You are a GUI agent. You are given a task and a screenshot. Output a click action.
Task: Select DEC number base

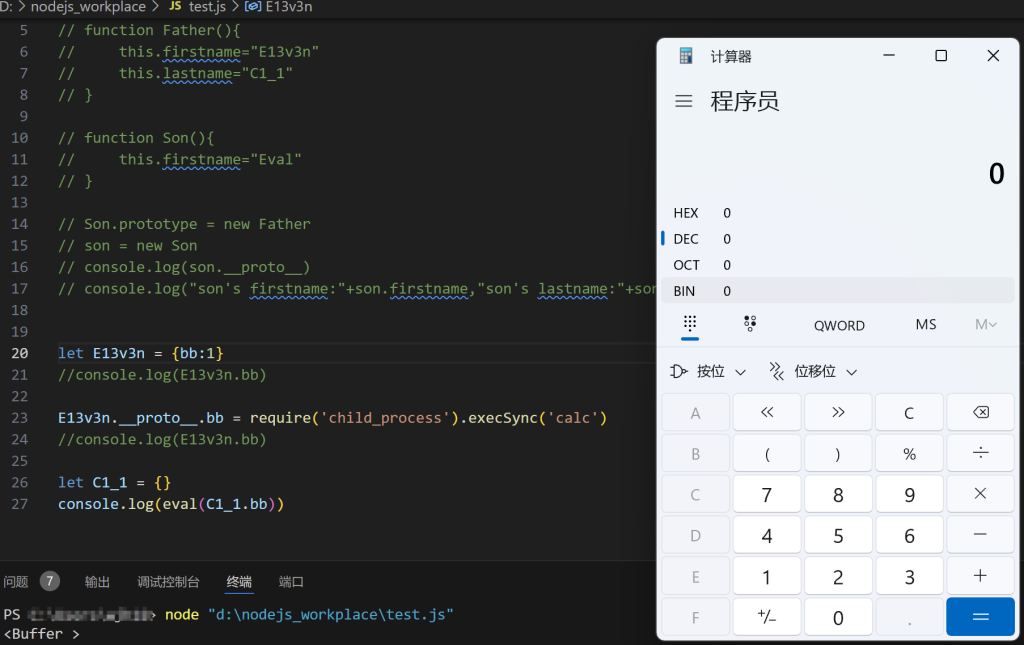[x=838, y=239]
